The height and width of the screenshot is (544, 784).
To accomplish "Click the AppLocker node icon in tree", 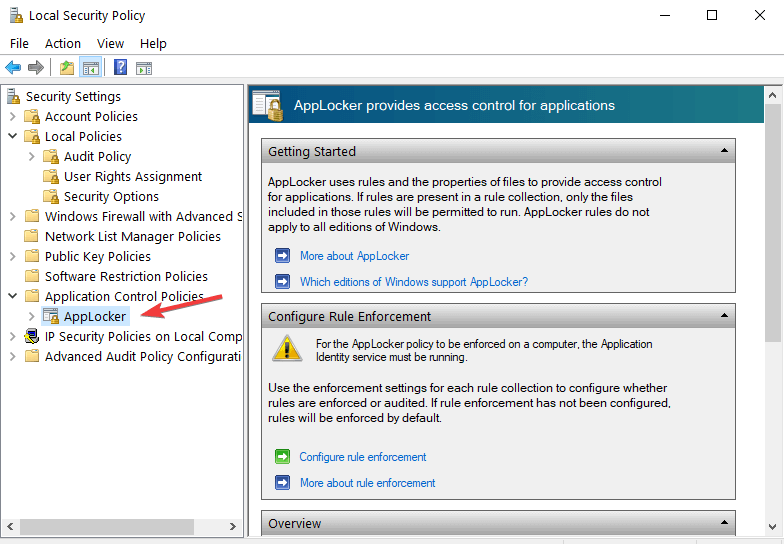I will tap(51, 316).
